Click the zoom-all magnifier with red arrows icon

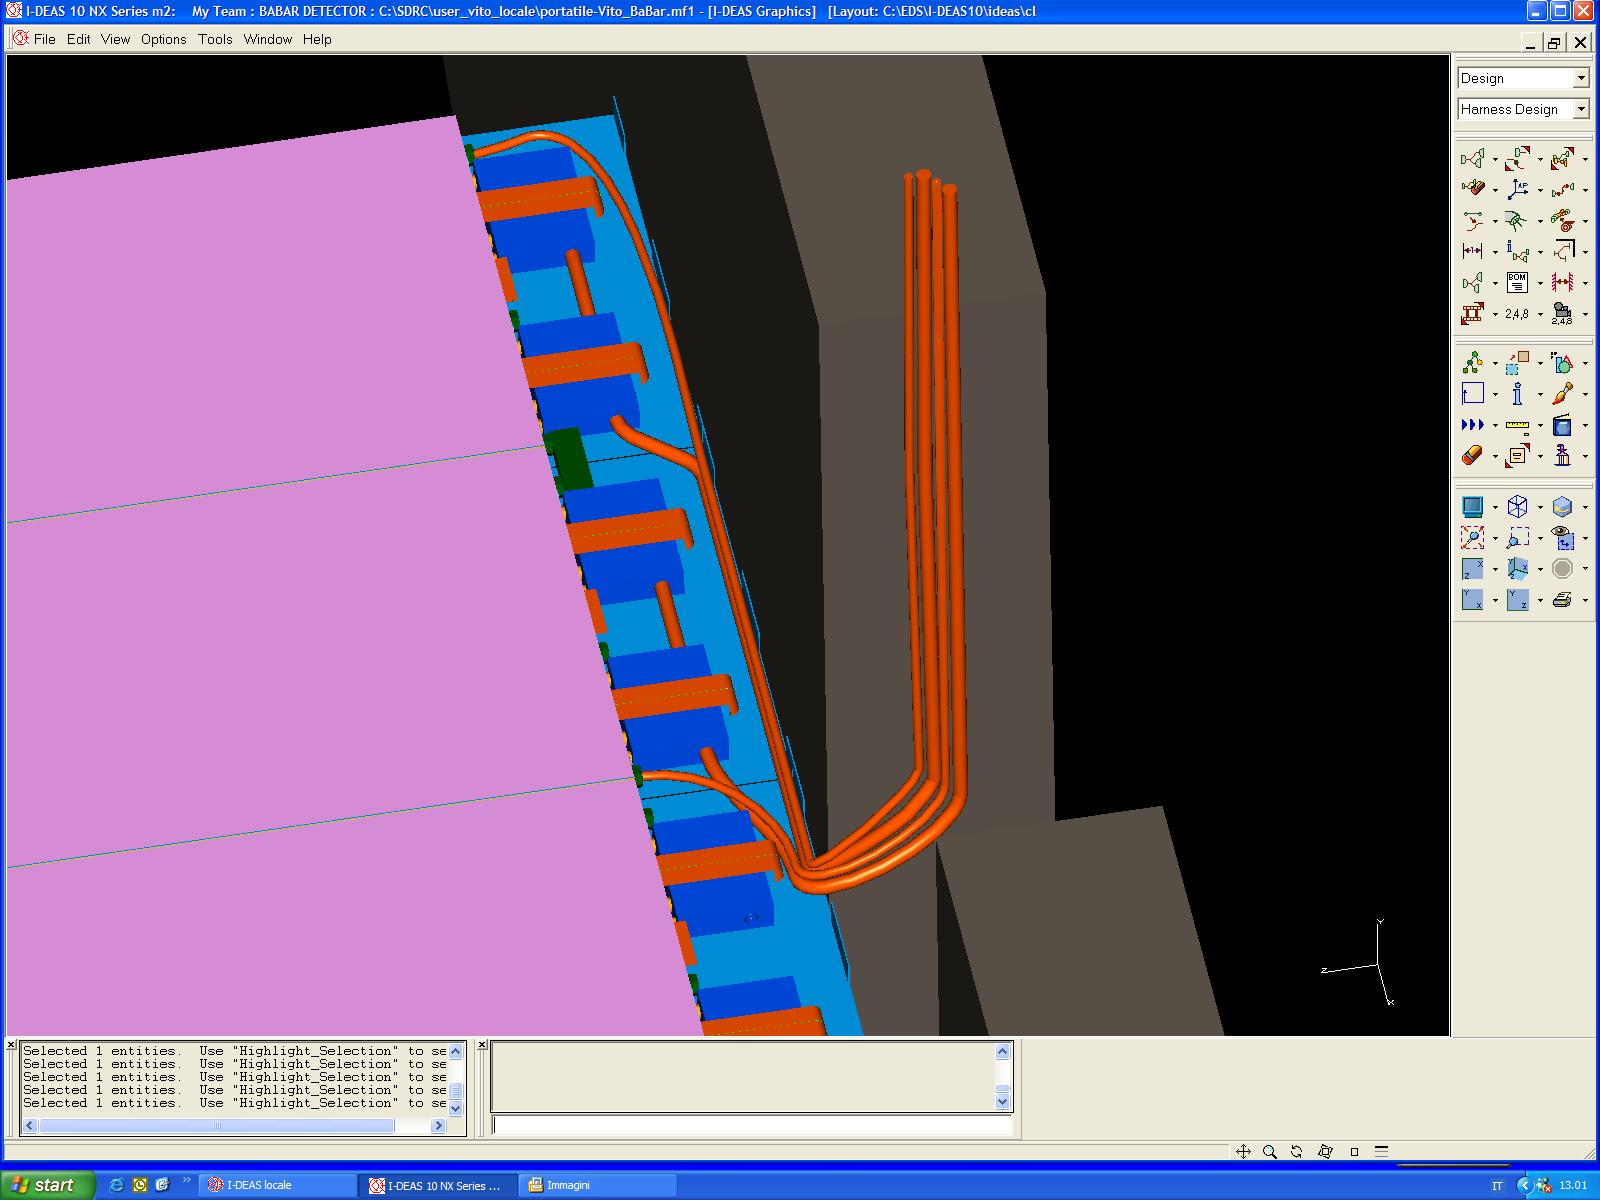coord(1472,537)
